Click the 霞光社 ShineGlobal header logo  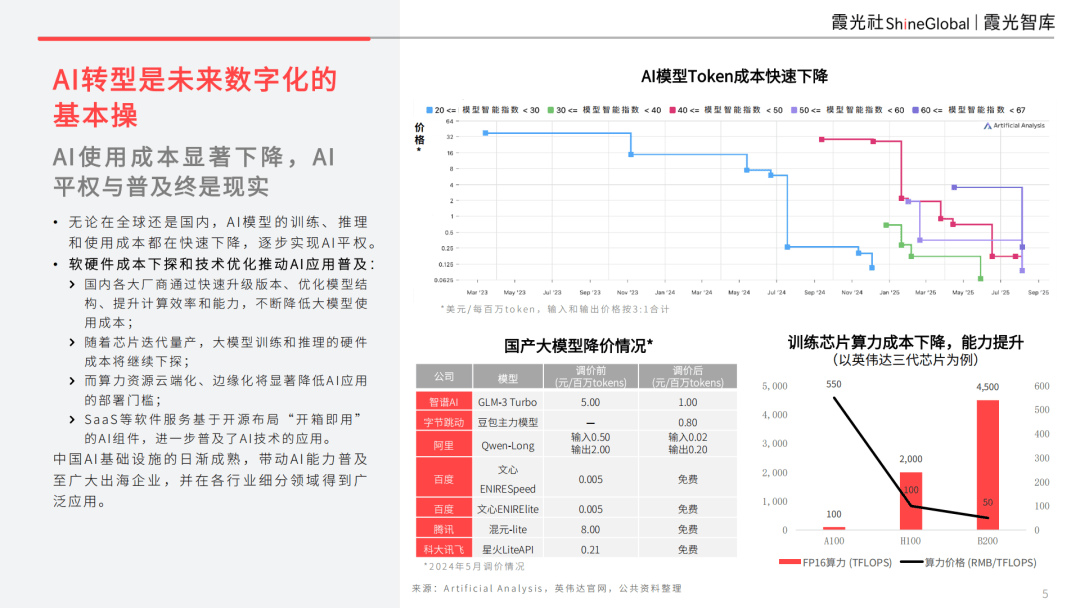(x=900, y=23)
